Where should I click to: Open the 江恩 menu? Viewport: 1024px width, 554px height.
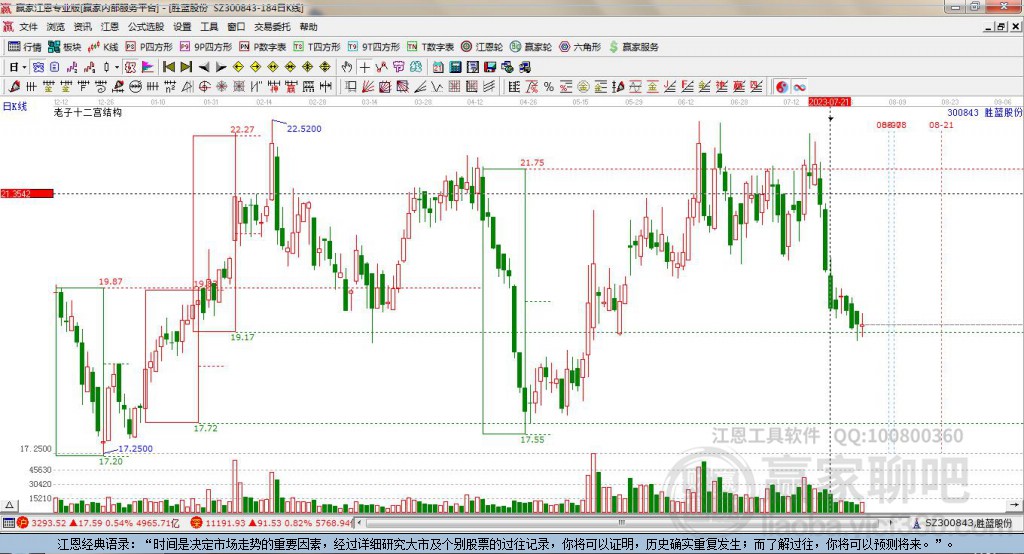click(x=110, y=27)
